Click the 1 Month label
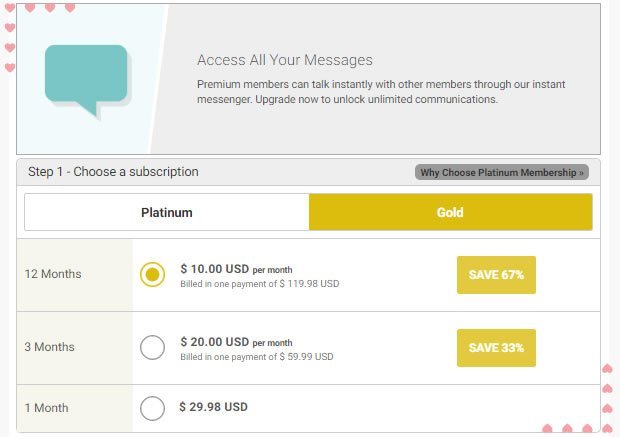The height and width of the screenshot is (437, 620). (46, 408)
